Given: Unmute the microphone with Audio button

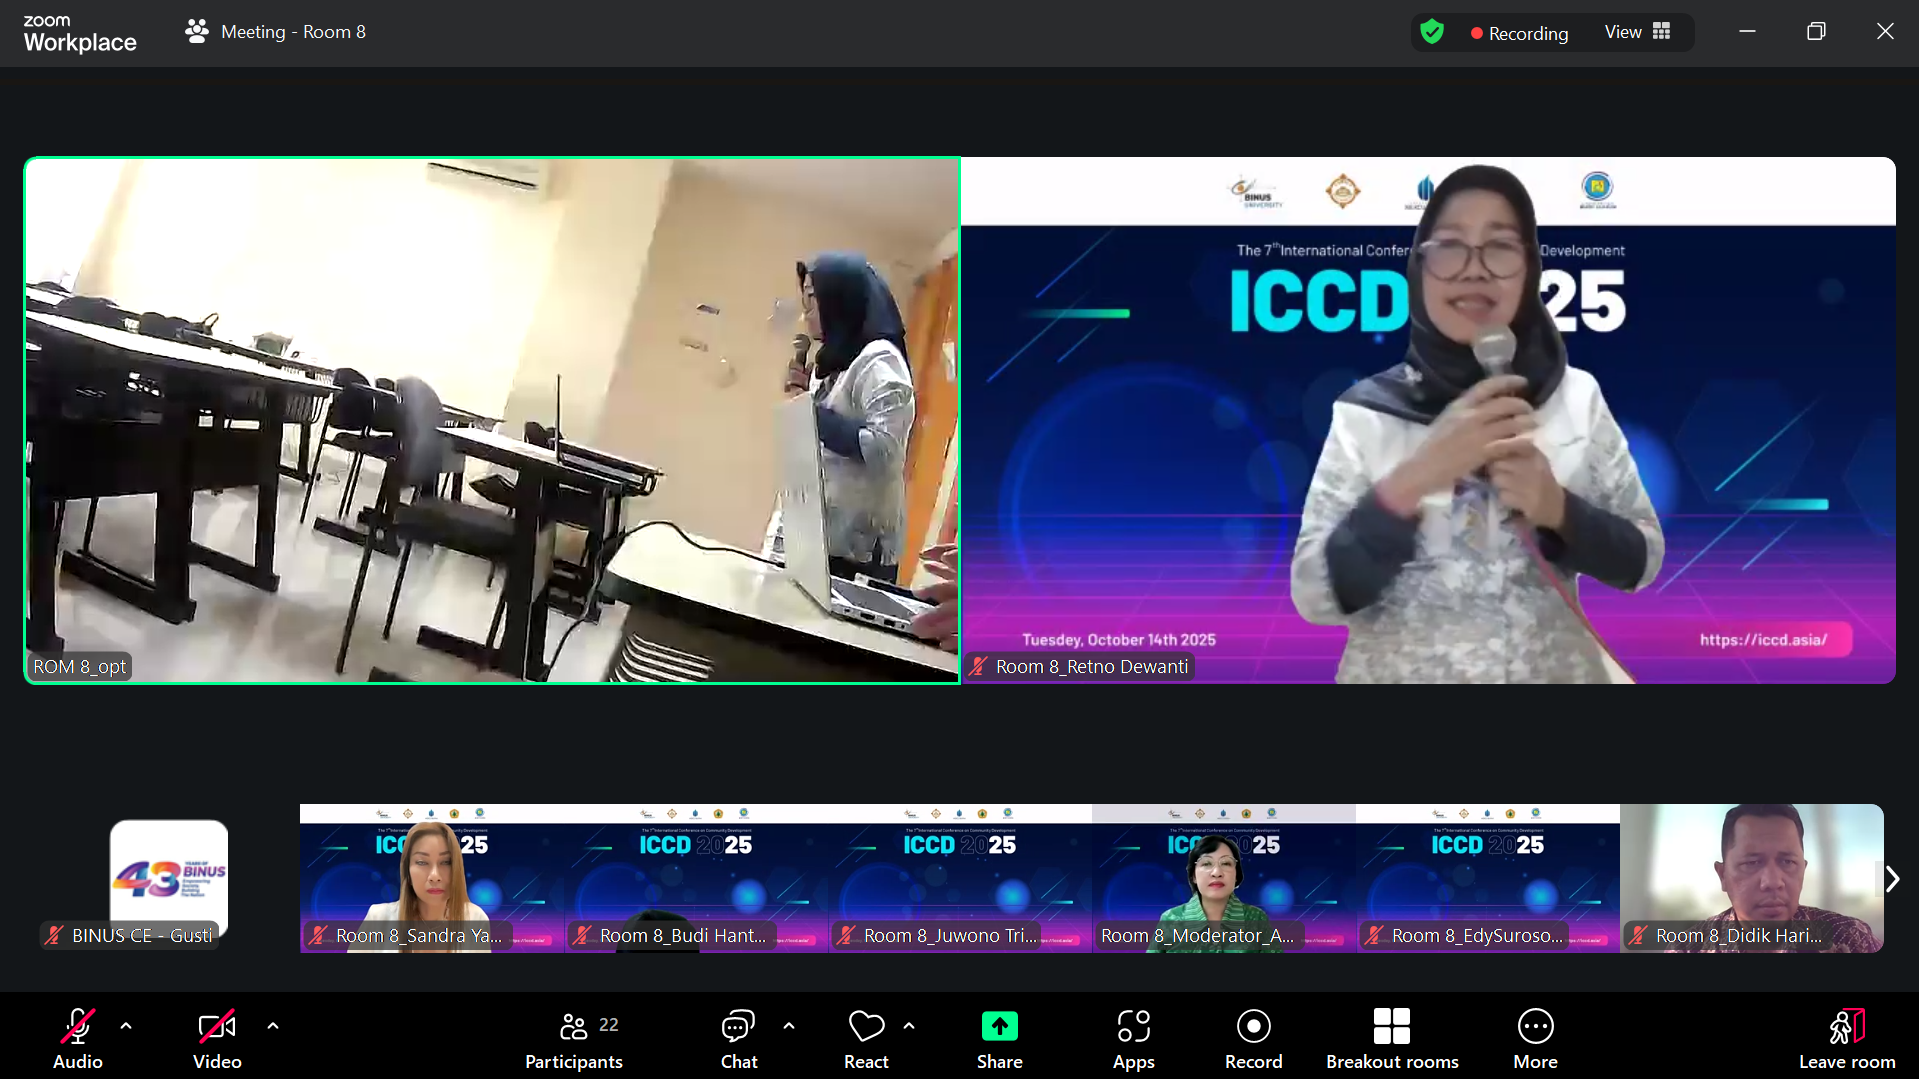Looking at the screenshot, I should (x=77, y=1039).
